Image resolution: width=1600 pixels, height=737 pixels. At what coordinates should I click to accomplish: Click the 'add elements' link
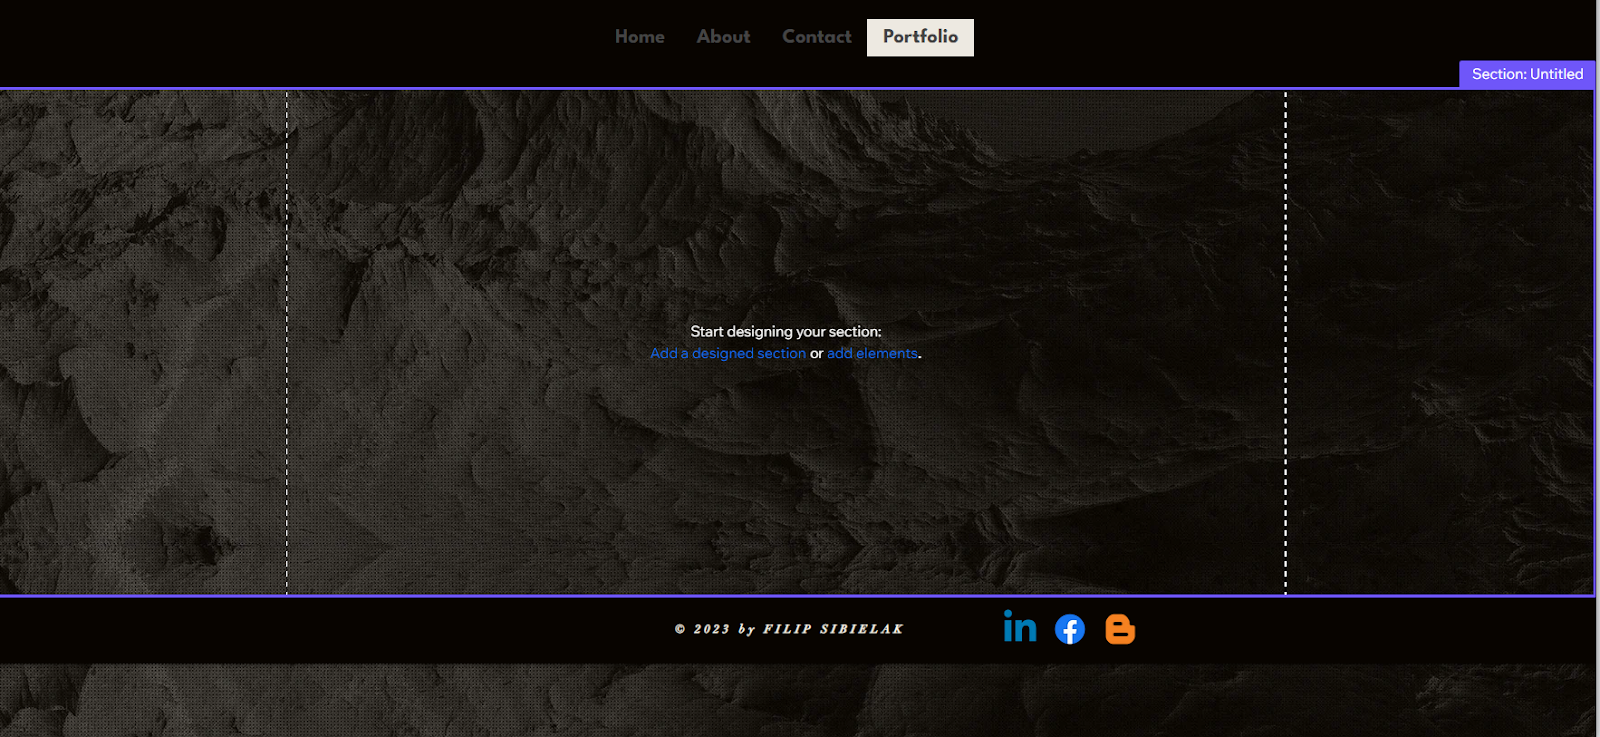pos(872,353)
